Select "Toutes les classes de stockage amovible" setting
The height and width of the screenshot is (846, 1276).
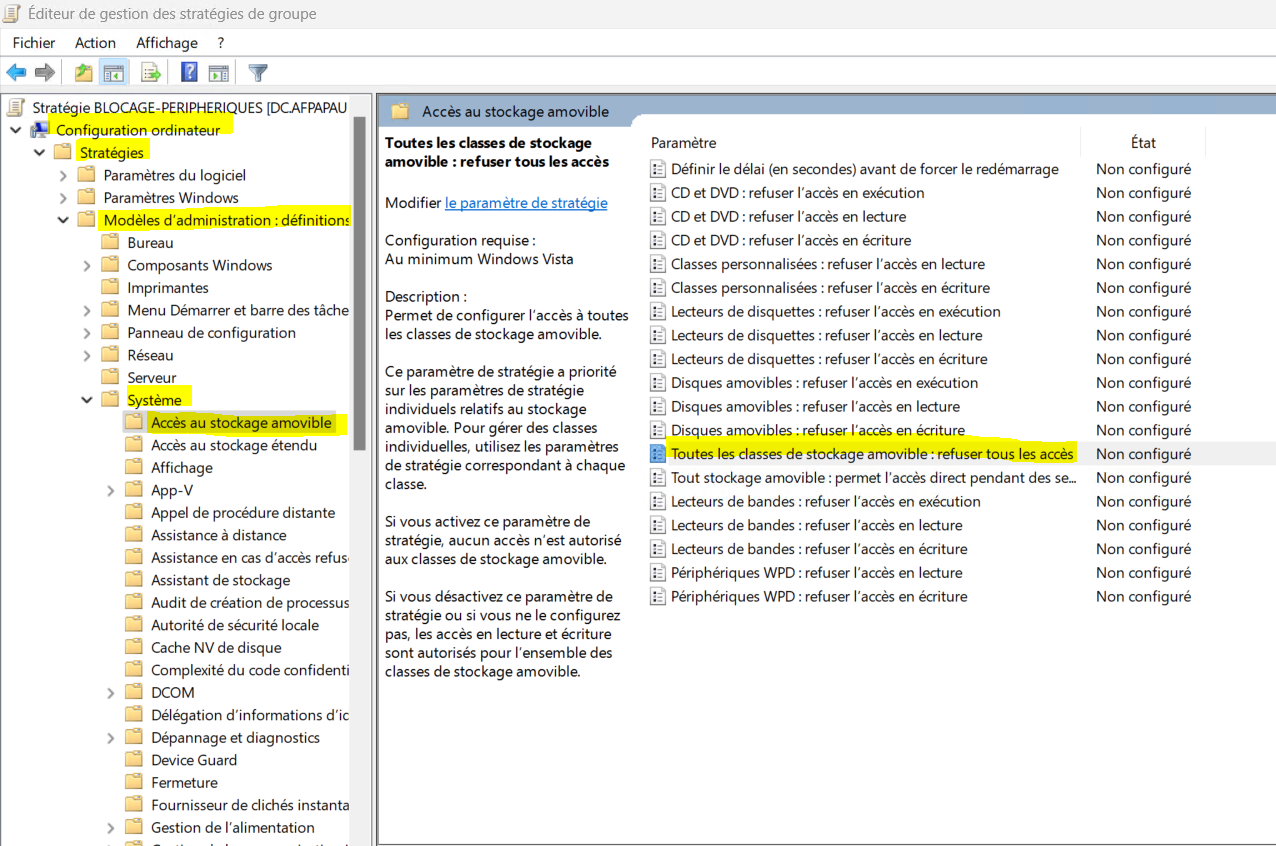871,454
